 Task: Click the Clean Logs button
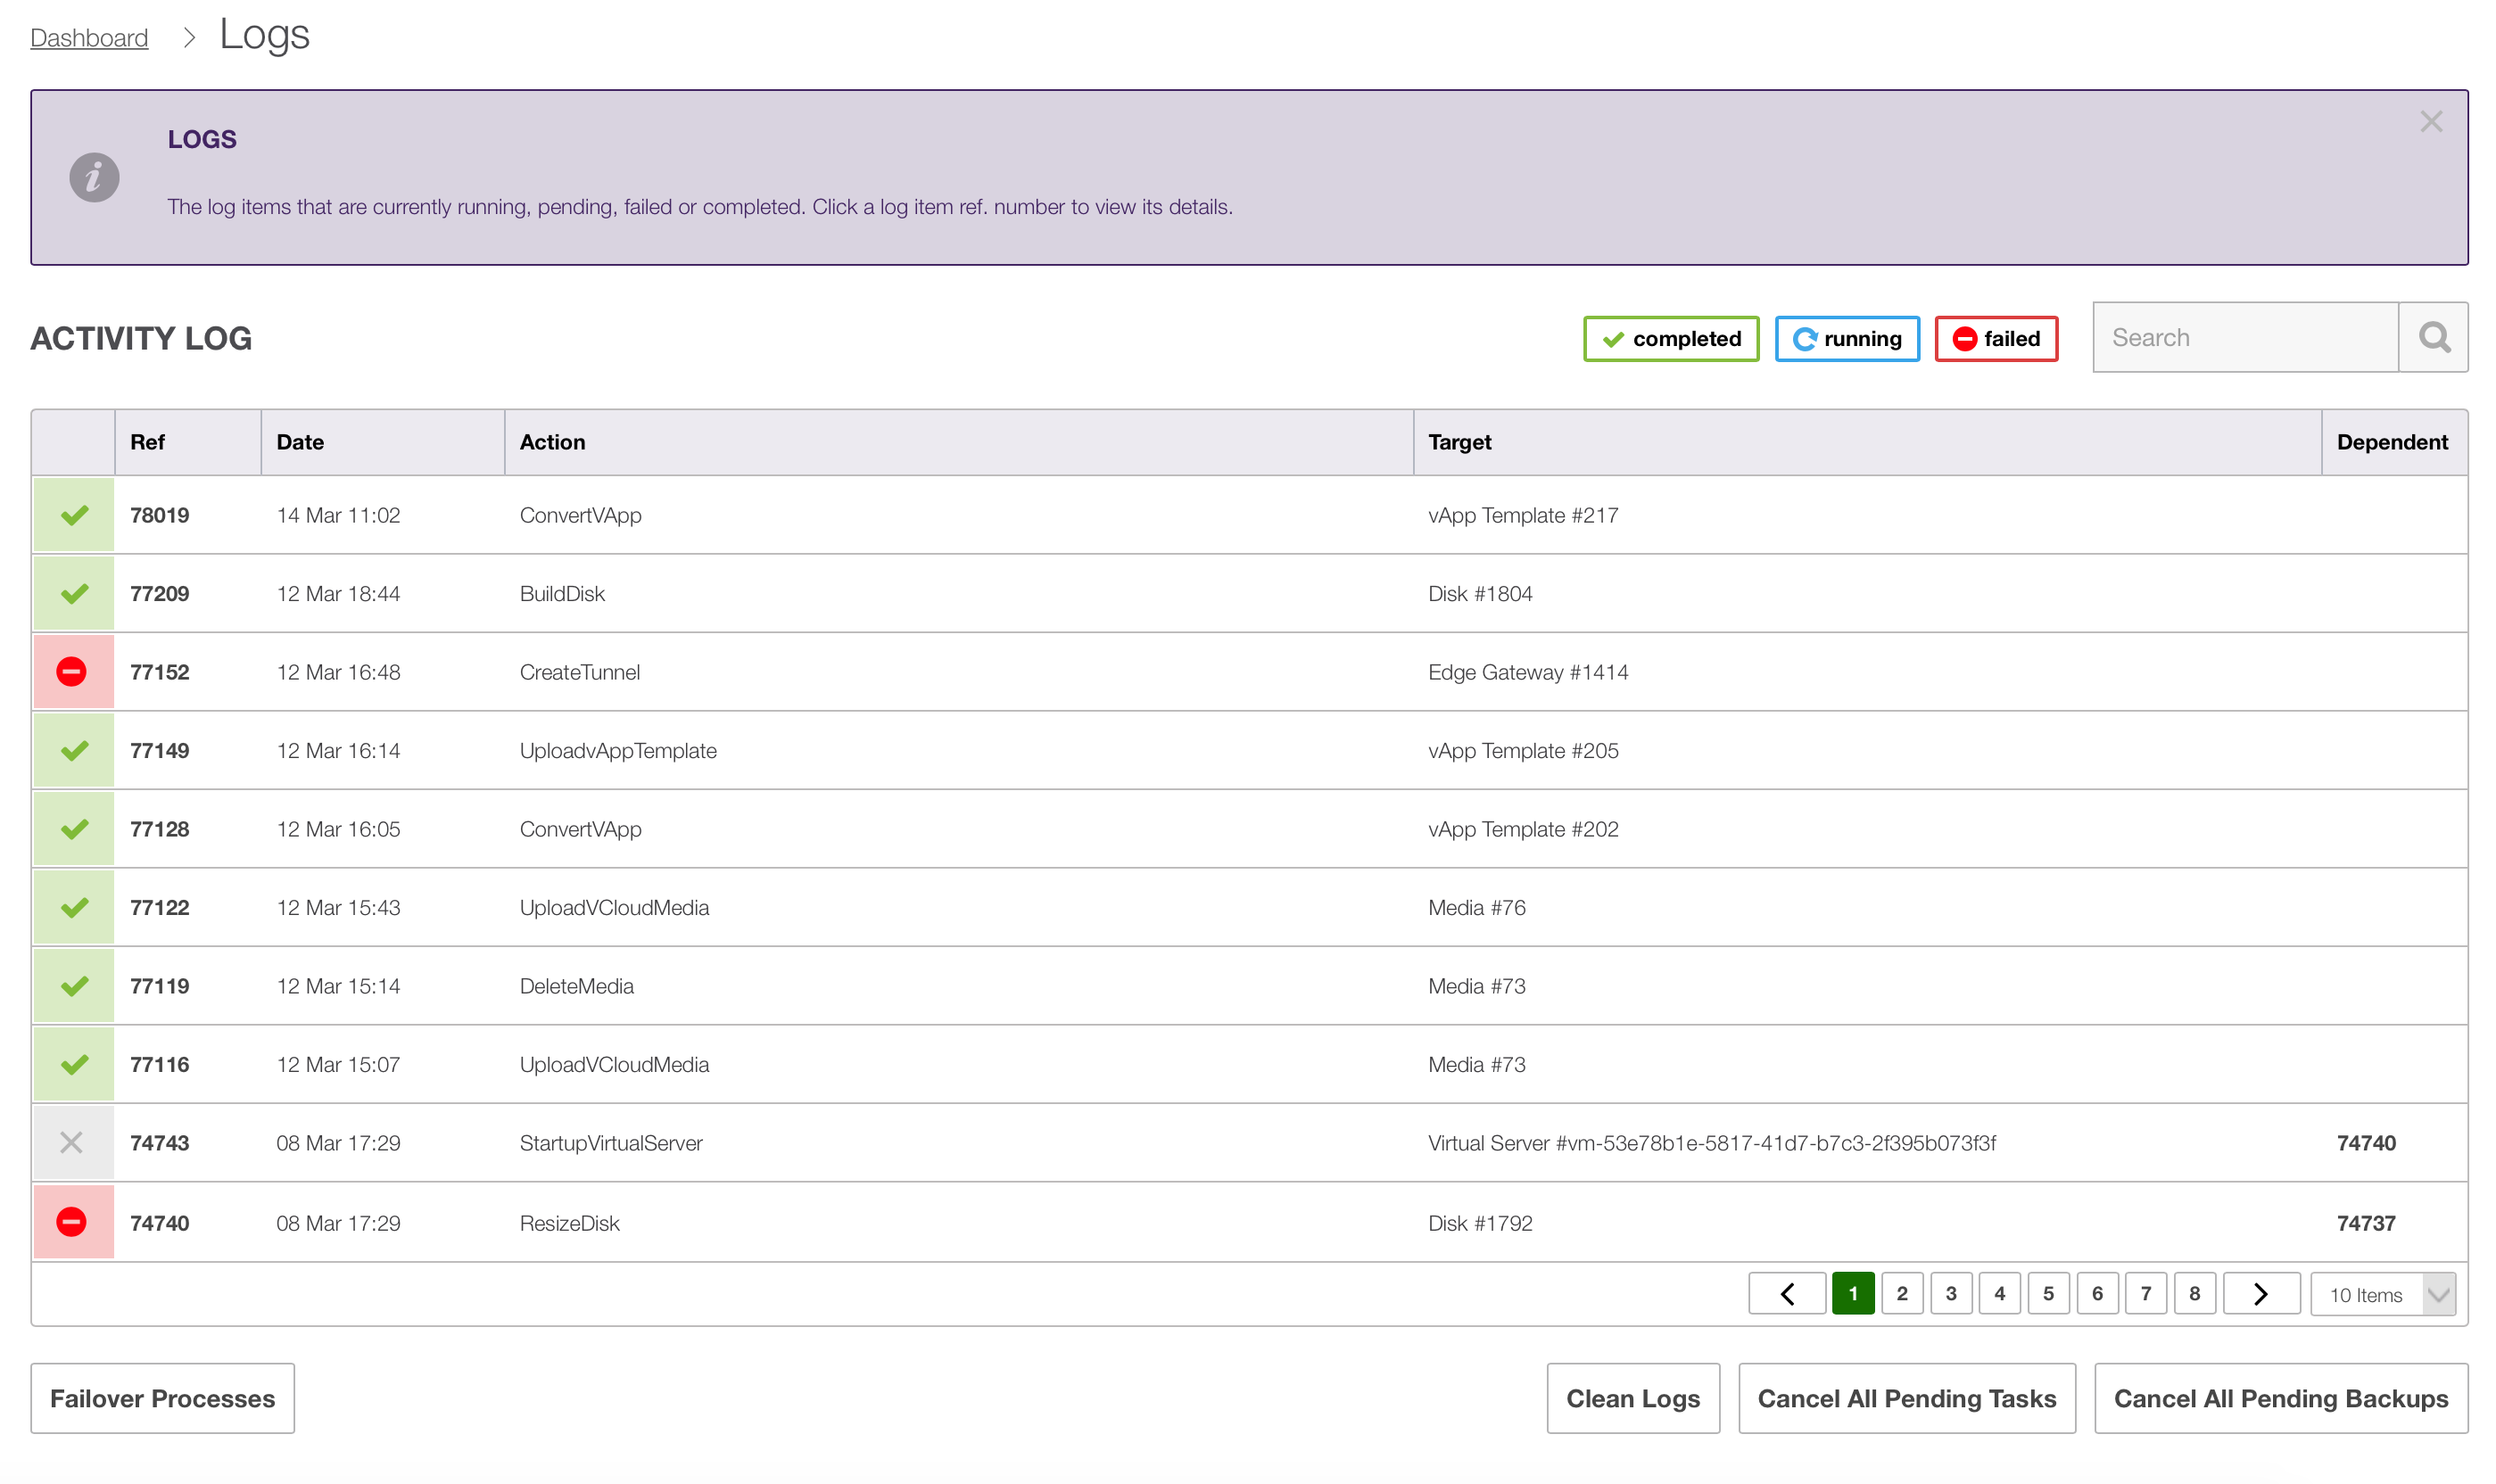pyautogui.click(x=1632, y=1398)
